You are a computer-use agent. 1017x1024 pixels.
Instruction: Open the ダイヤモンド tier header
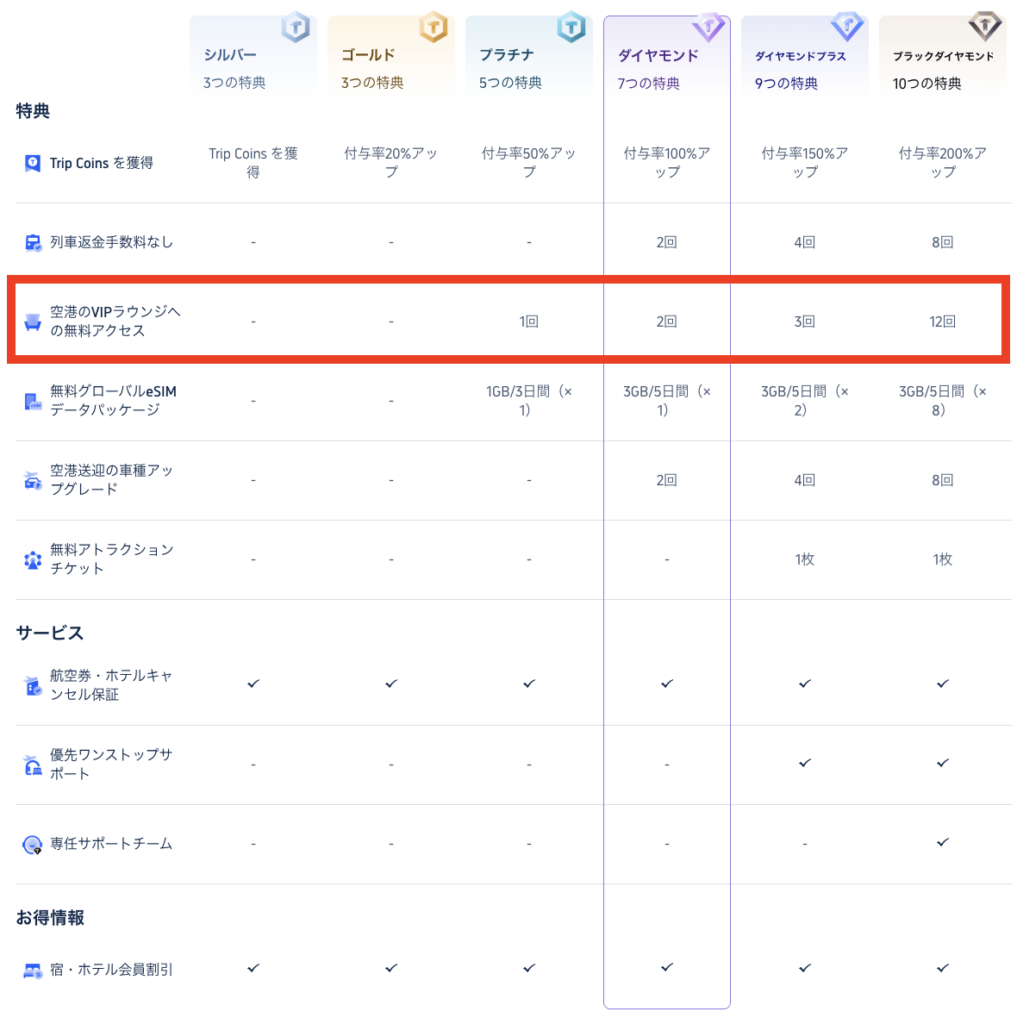pos(667,58)
